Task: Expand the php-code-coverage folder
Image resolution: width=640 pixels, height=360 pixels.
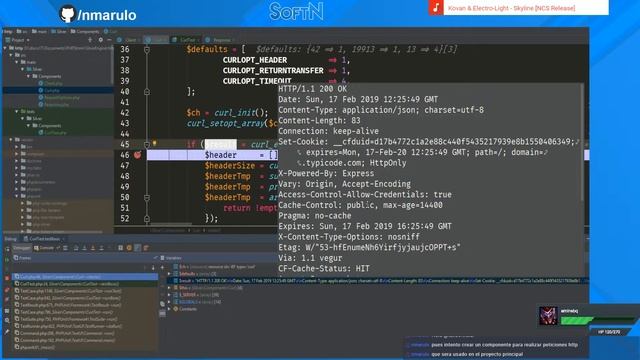Action: 22,203
